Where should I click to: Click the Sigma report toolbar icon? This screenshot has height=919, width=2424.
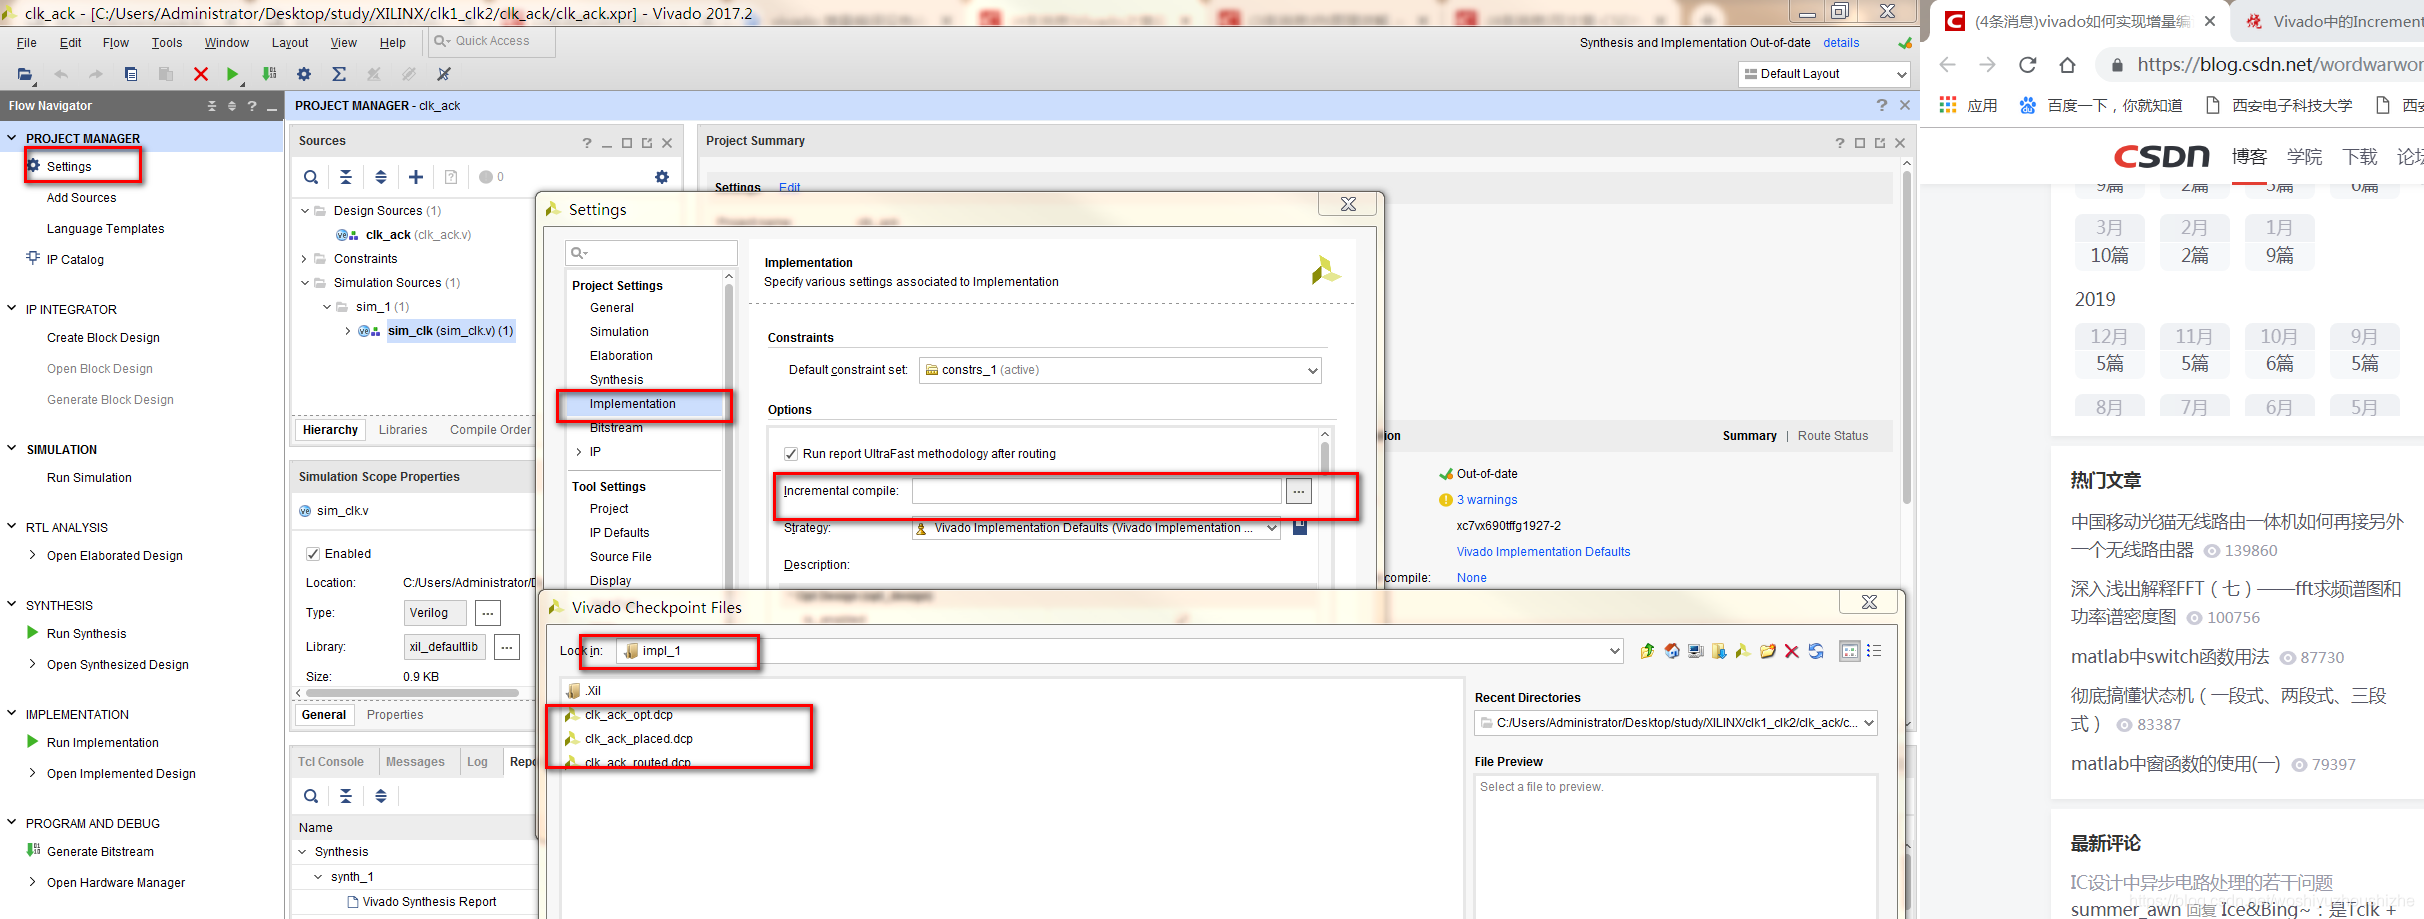click(339, 74)
